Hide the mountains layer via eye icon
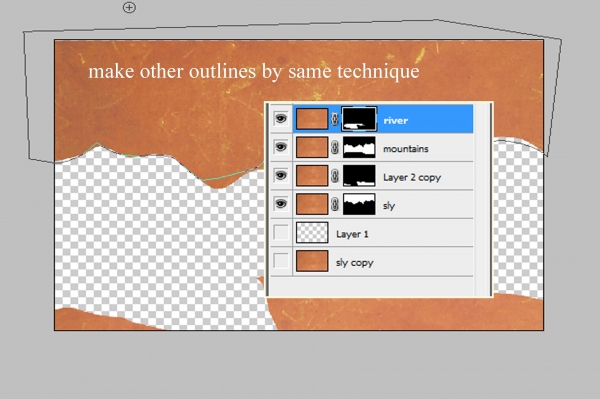This screenshot has height=399, width=600. [281, 147]
